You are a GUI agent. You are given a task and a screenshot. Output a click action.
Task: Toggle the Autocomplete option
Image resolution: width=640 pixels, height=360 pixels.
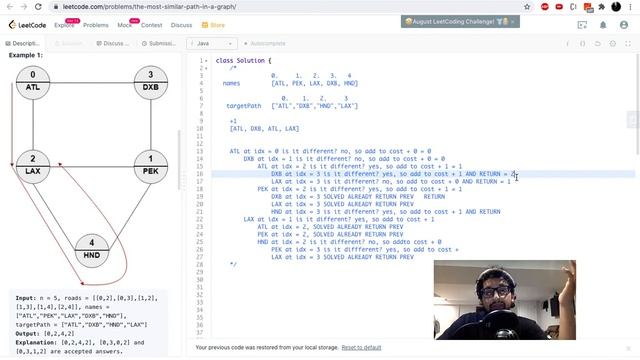(264, 43)
